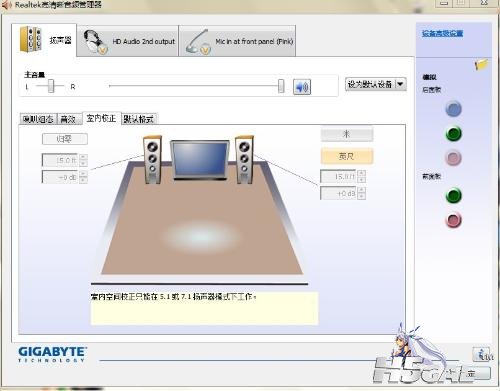
Task: Click the left speaker in room view
Action: coord(152,160)
